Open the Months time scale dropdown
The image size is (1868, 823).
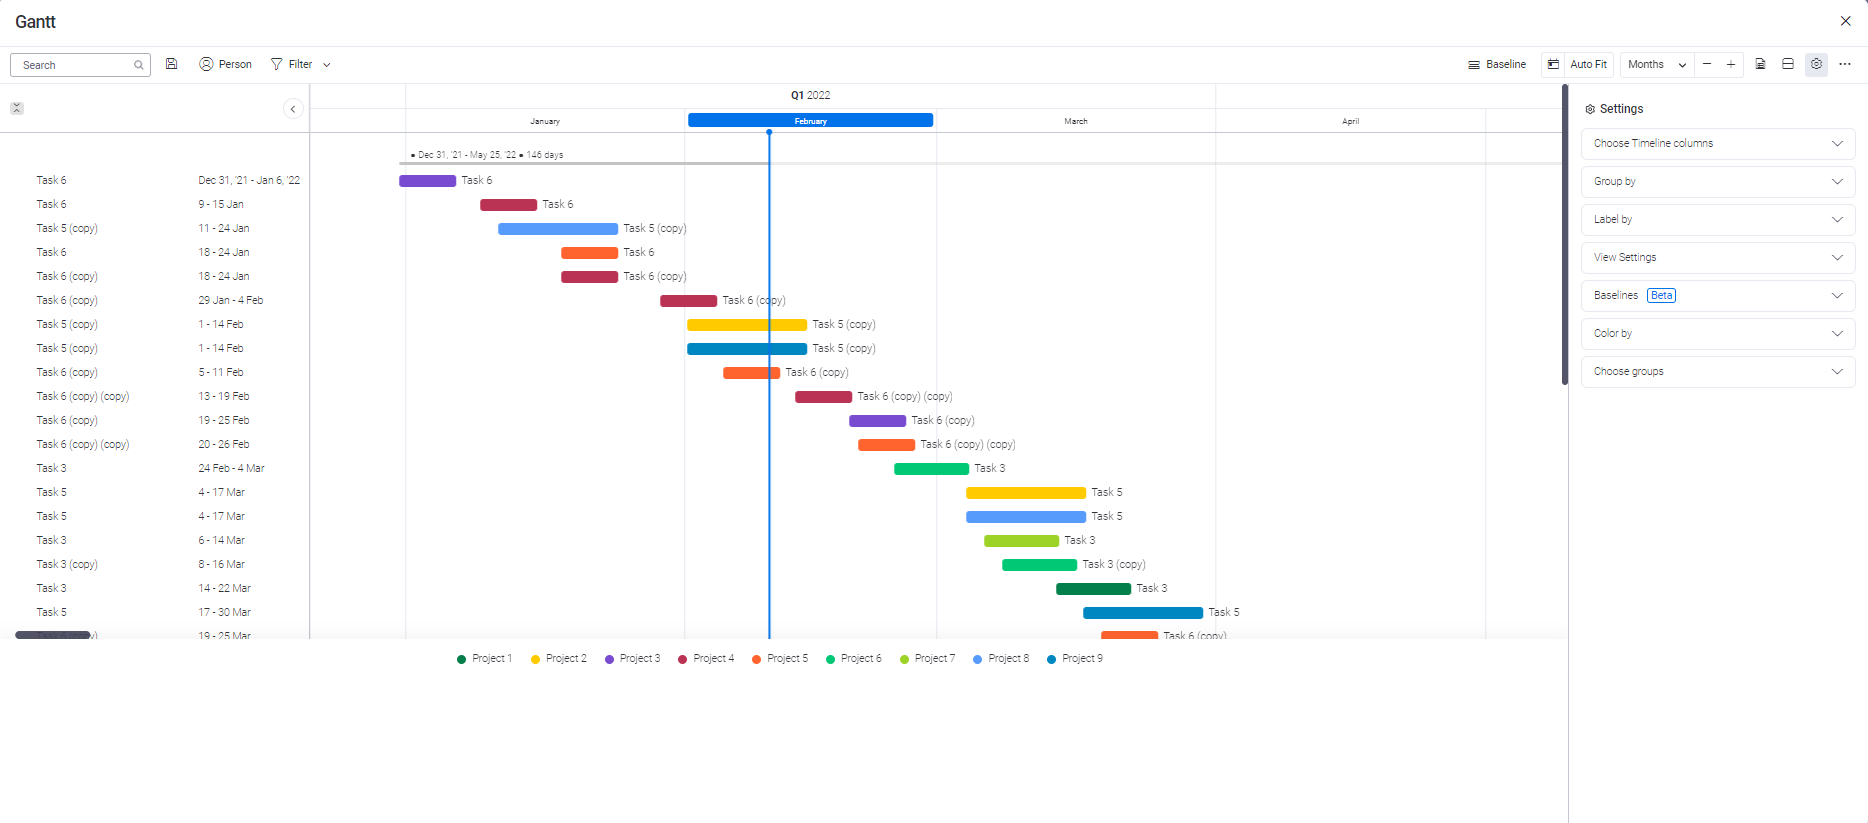[1657, 64]
